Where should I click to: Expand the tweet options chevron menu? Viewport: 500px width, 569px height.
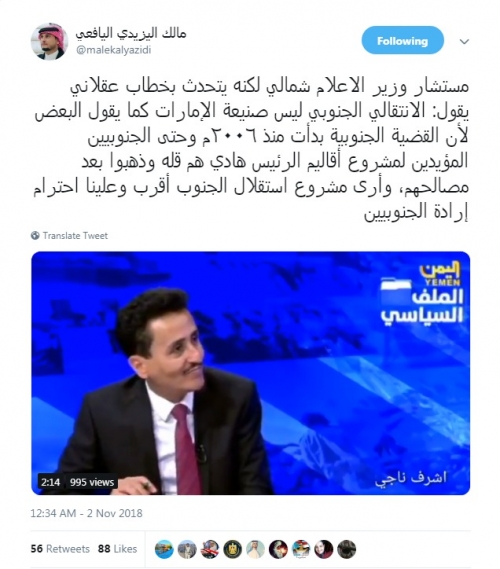point(464,41)
